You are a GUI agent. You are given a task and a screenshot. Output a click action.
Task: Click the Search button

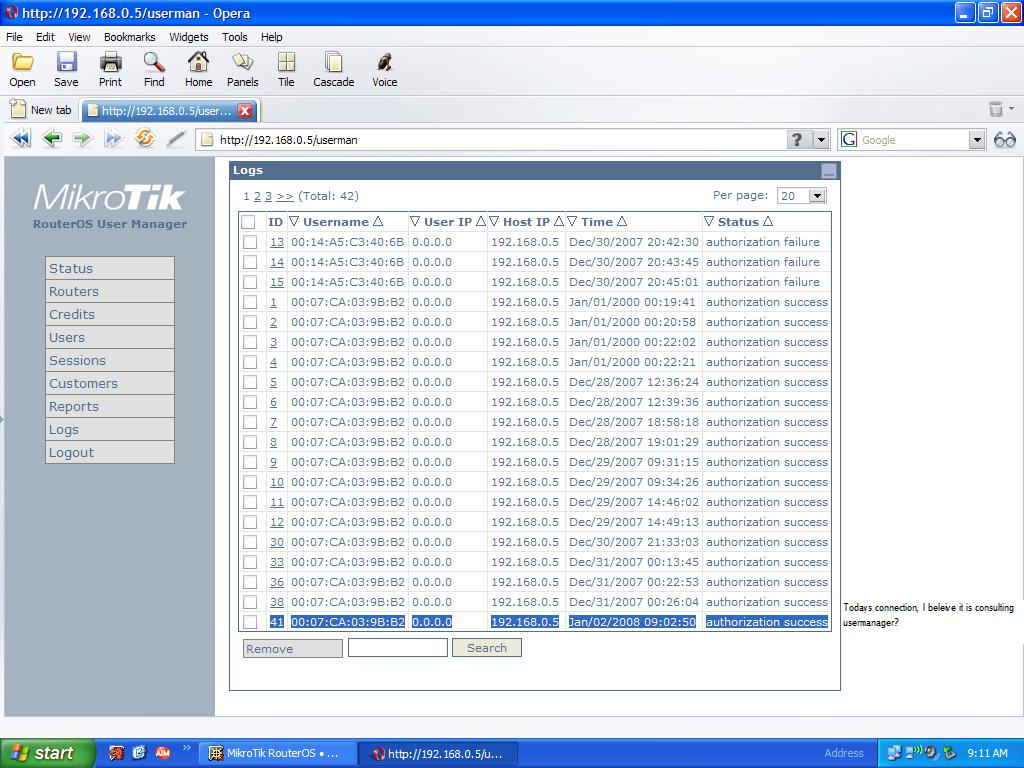487,648
